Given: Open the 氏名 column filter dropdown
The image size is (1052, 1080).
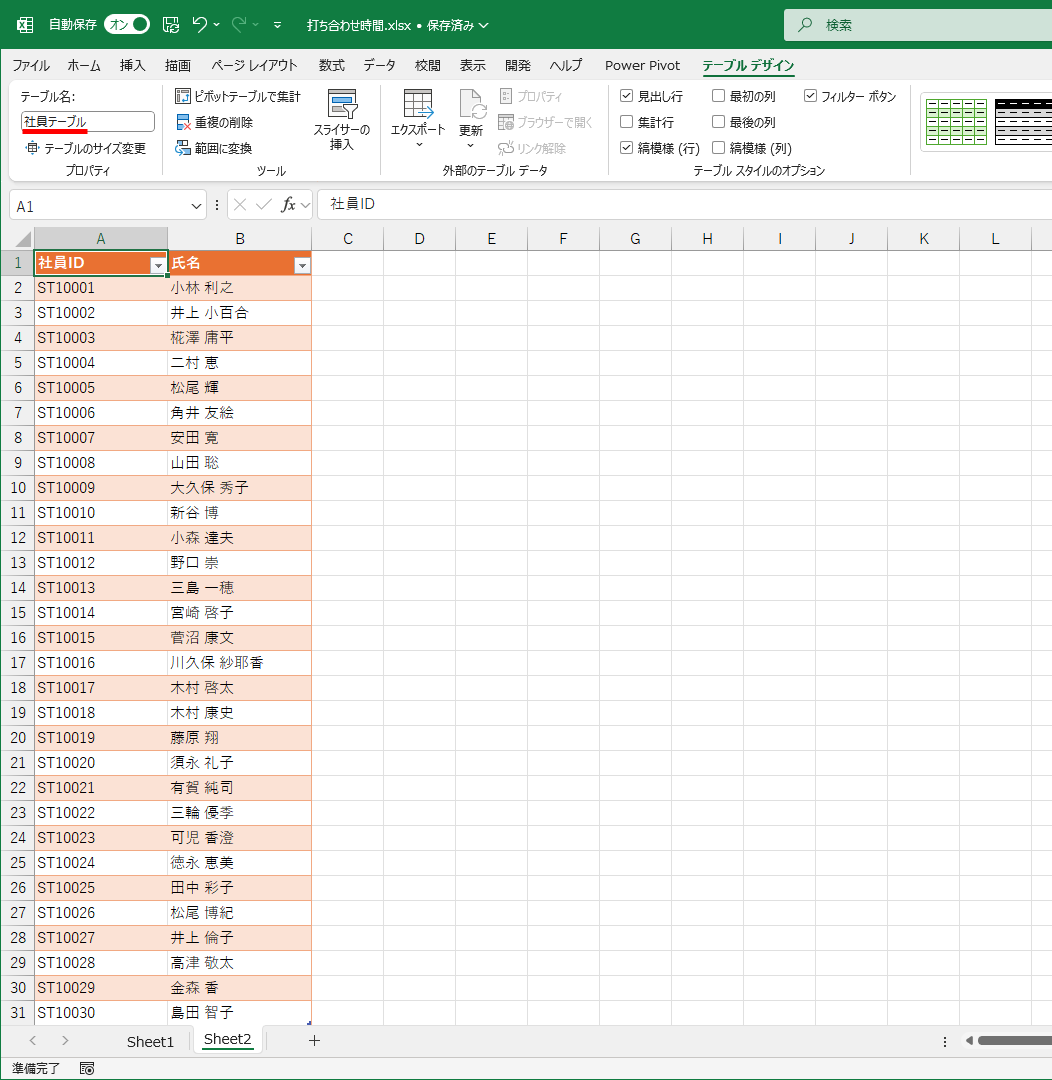Looking at the screenshot, I should click(x=302, y=265).
